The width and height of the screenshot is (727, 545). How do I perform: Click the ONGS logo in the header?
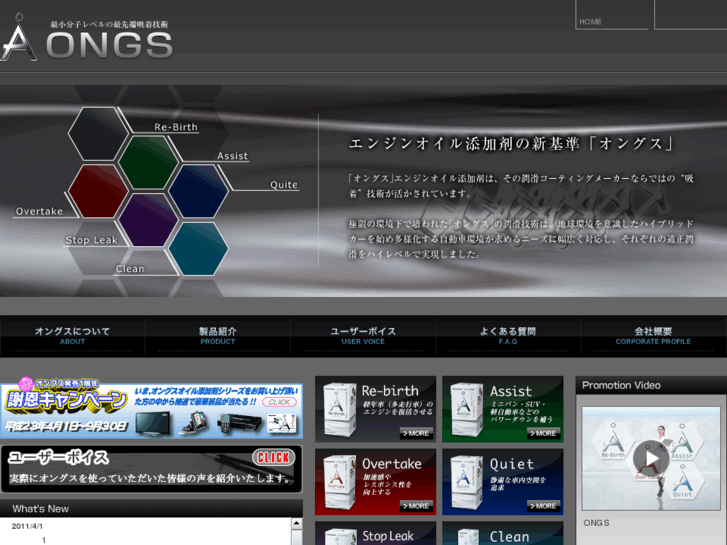coord(87,38)
